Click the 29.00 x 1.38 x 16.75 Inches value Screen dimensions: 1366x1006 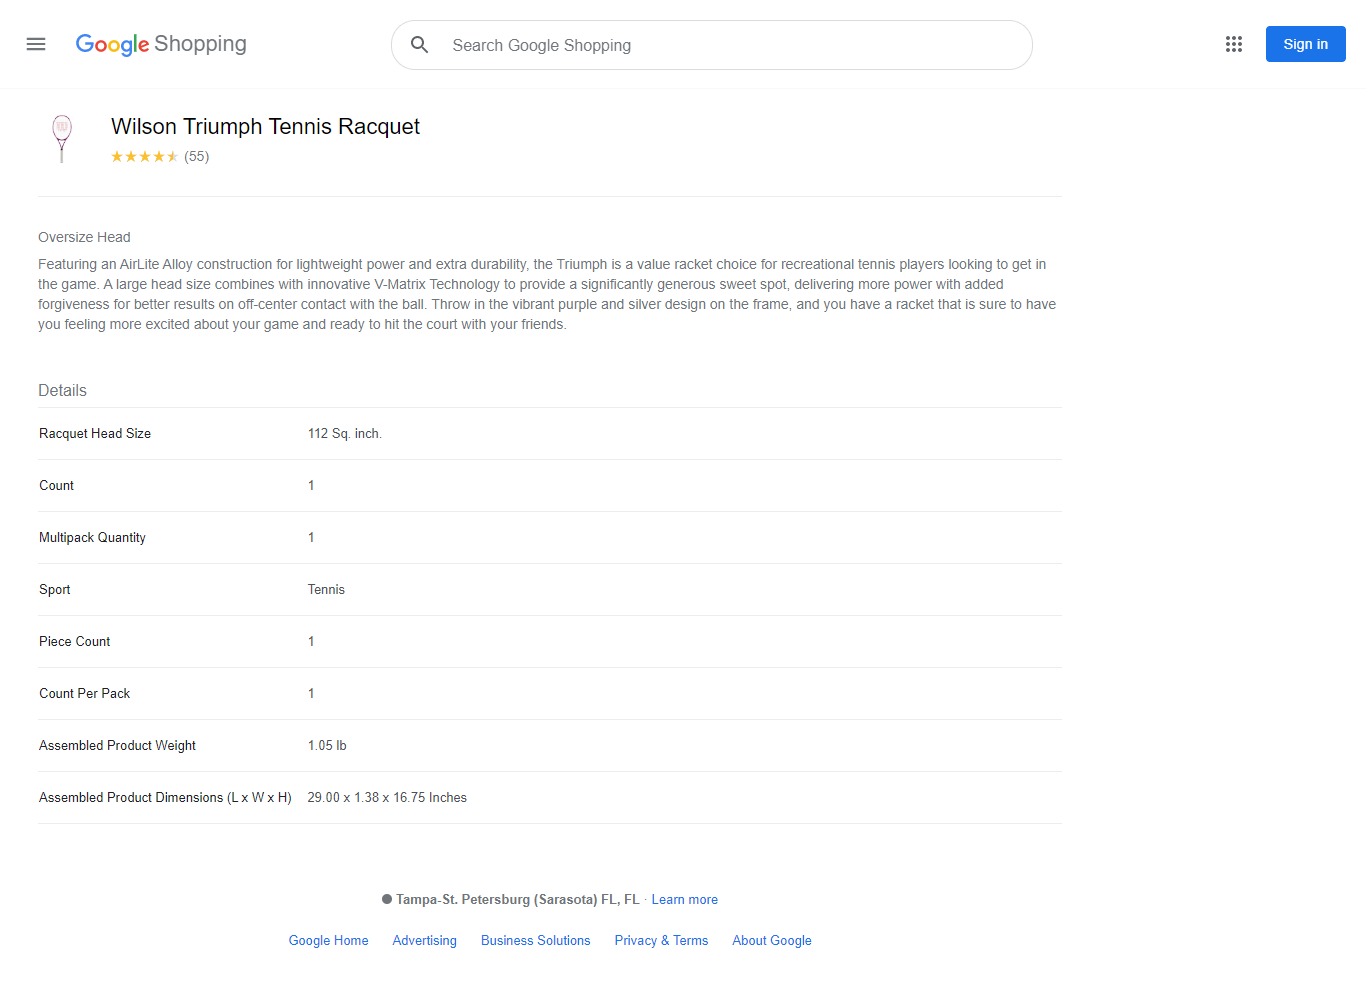click(x=387, y=798)
